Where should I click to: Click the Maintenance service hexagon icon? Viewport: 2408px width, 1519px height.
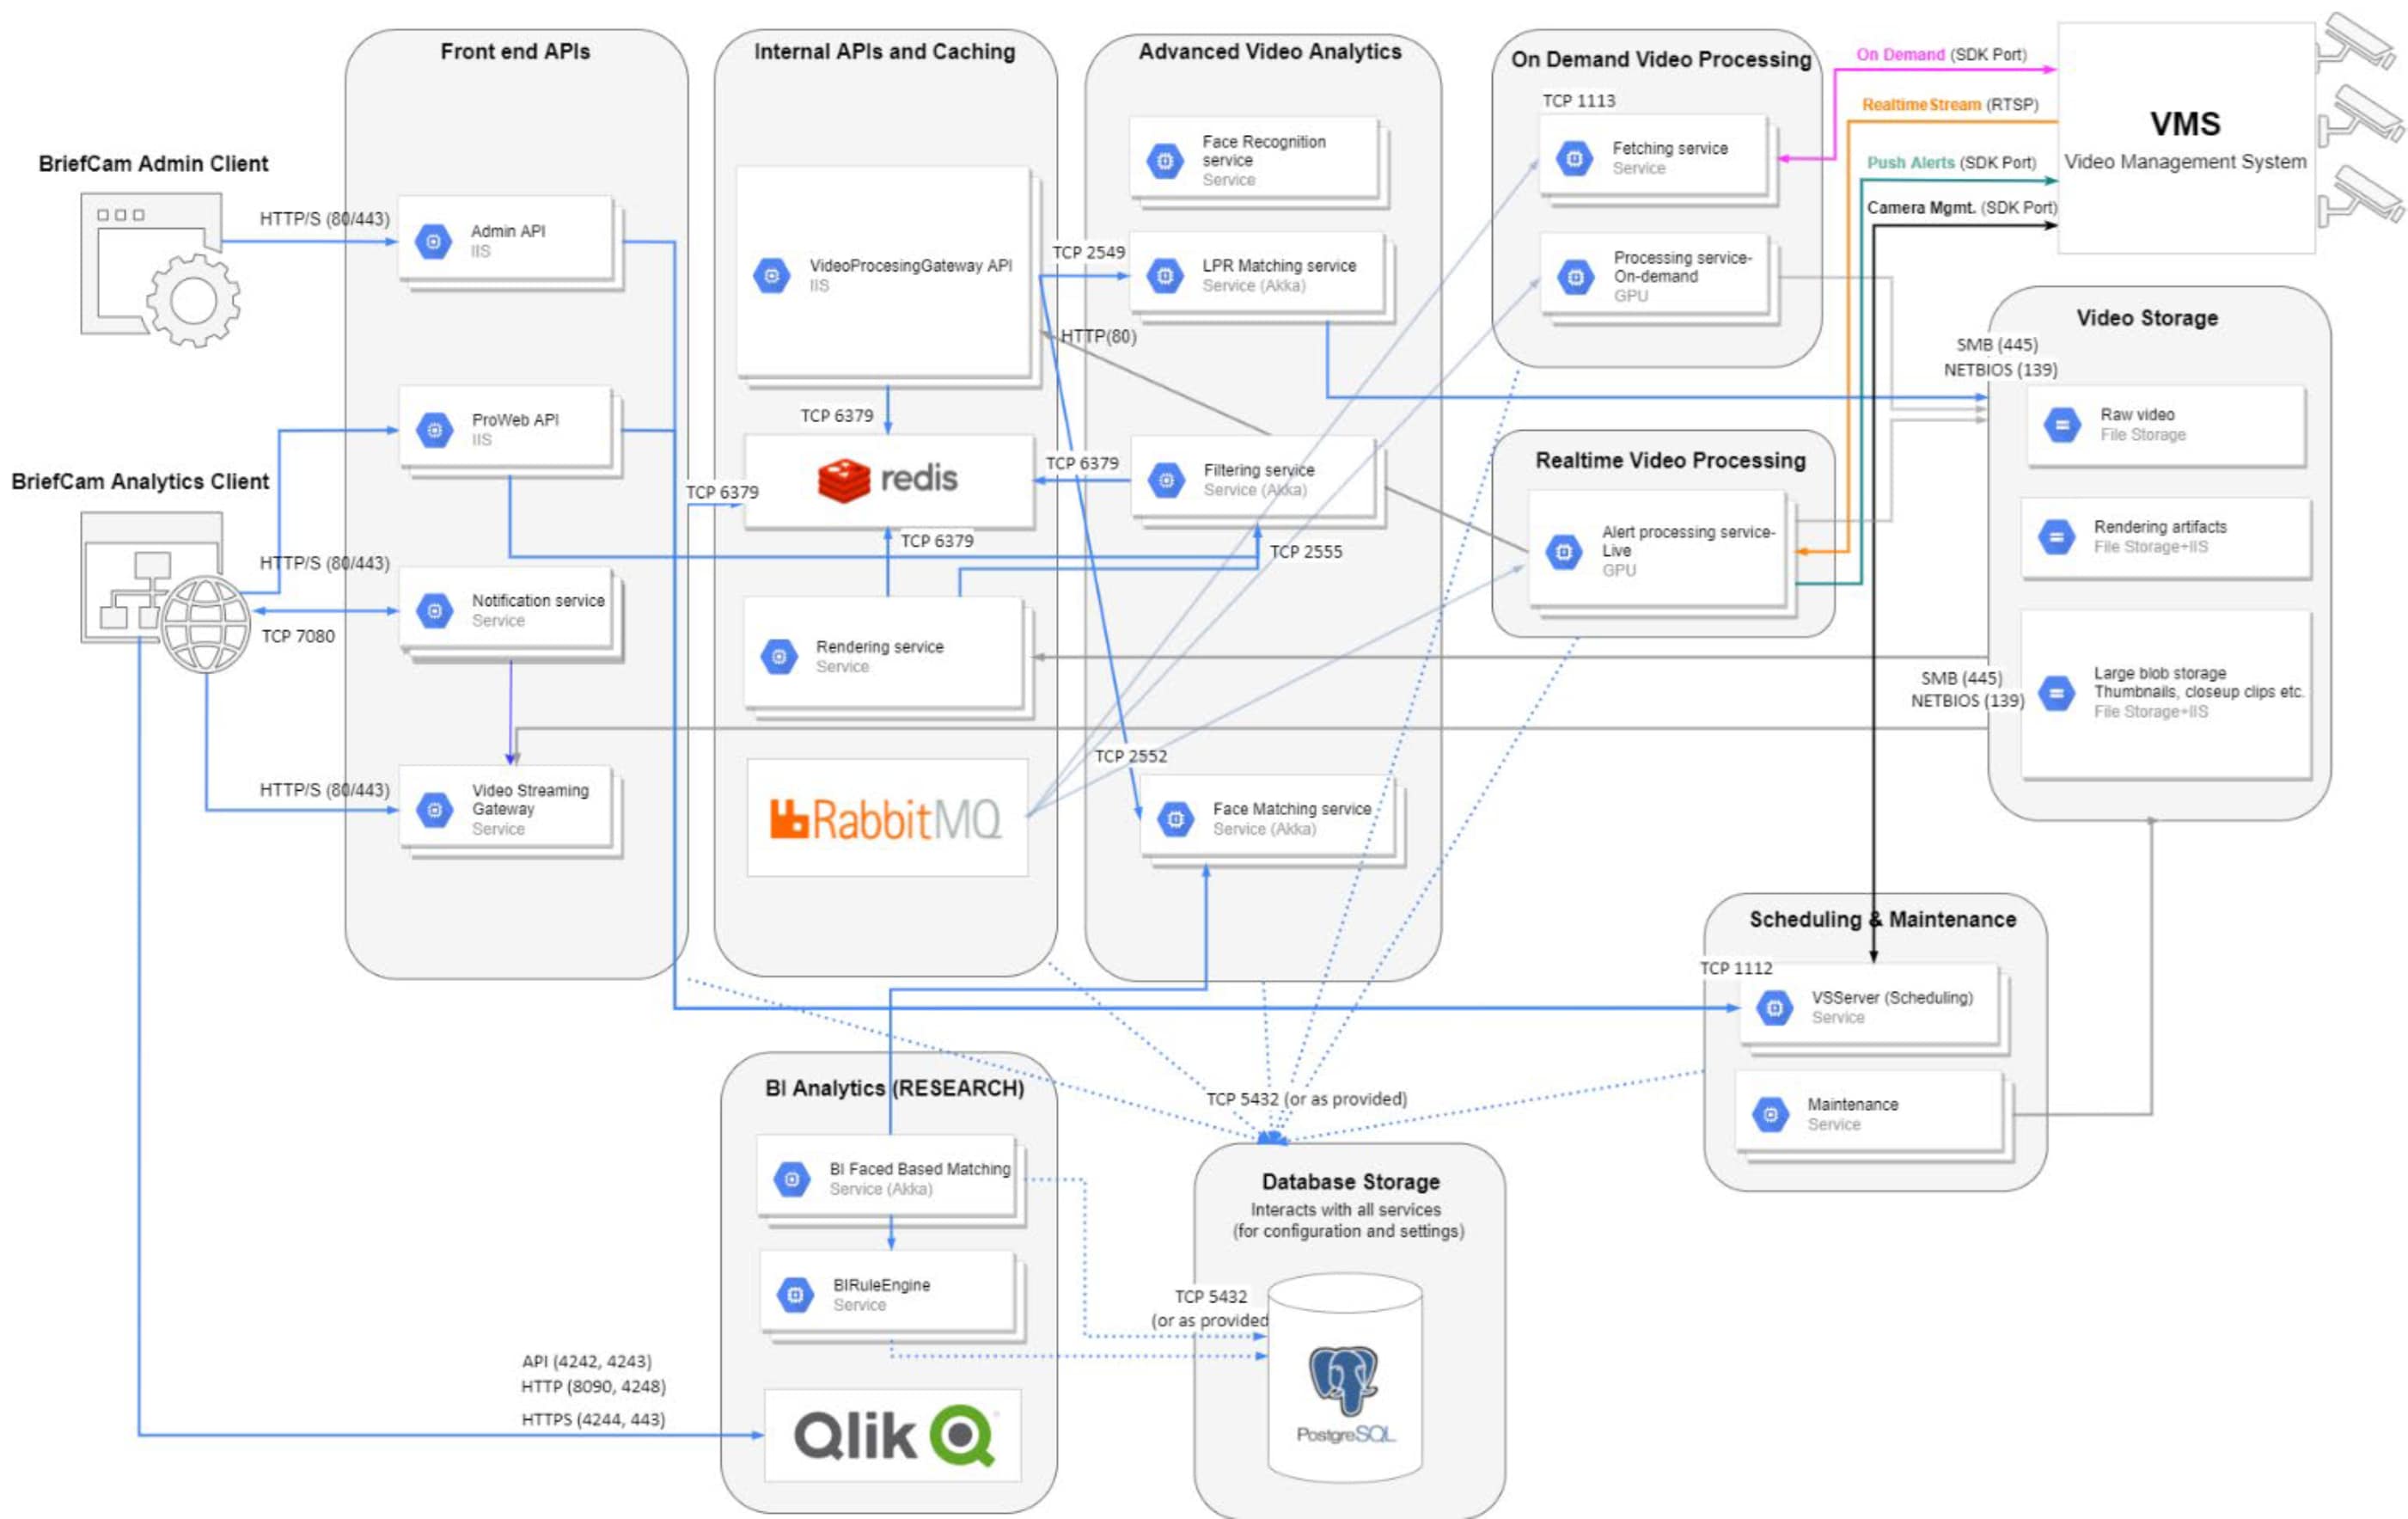coord(1770,1114)
